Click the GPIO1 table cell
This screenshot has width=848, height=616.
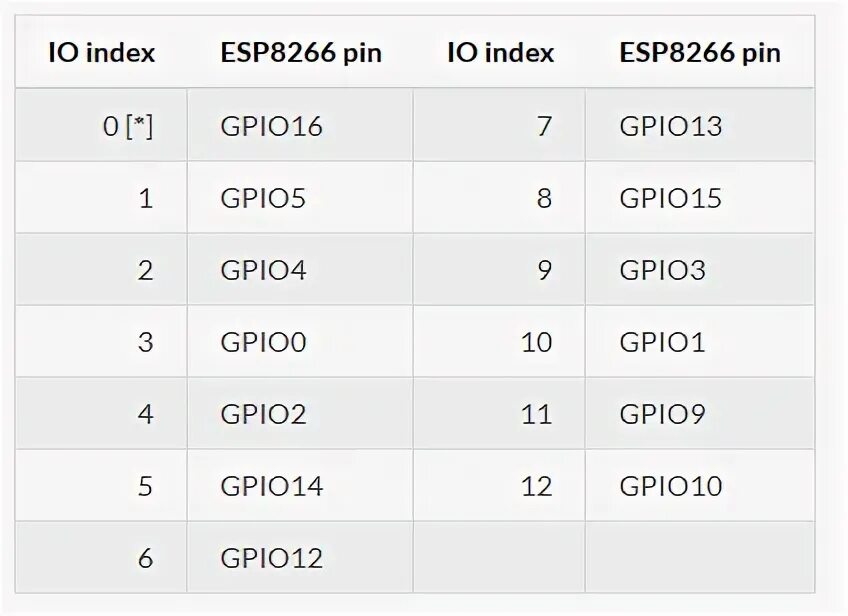coord(699,341)
